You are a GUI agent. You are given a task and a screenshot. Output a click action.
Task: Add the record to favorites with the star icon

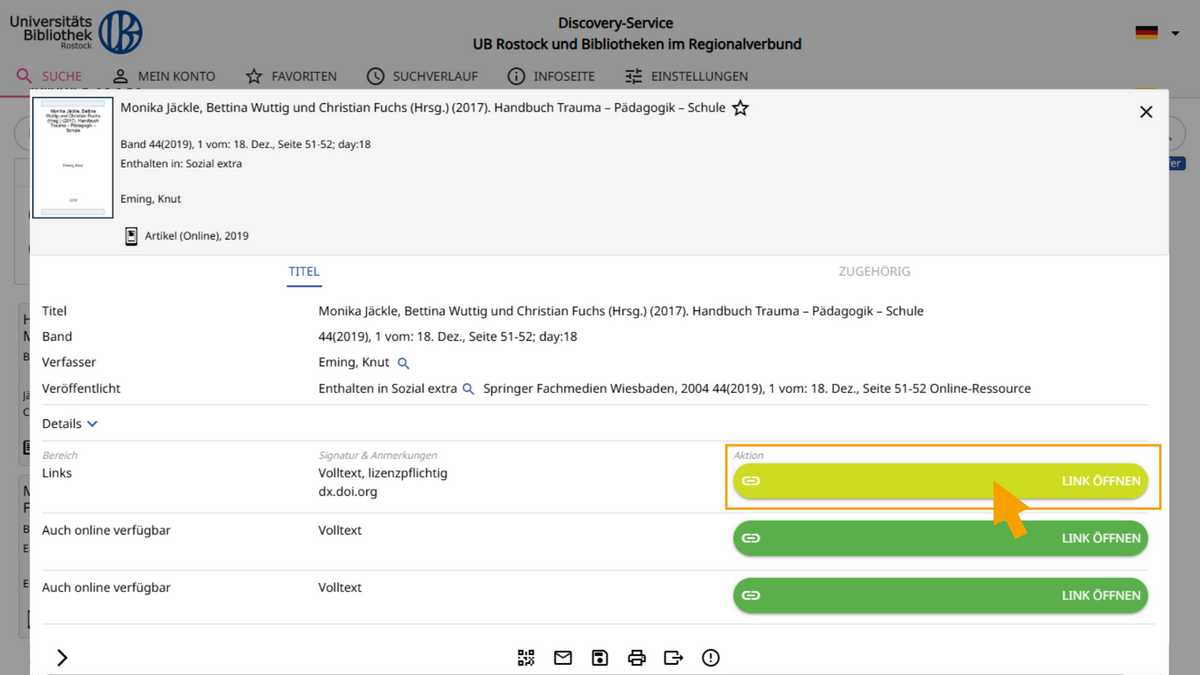(x=740, y=108)
